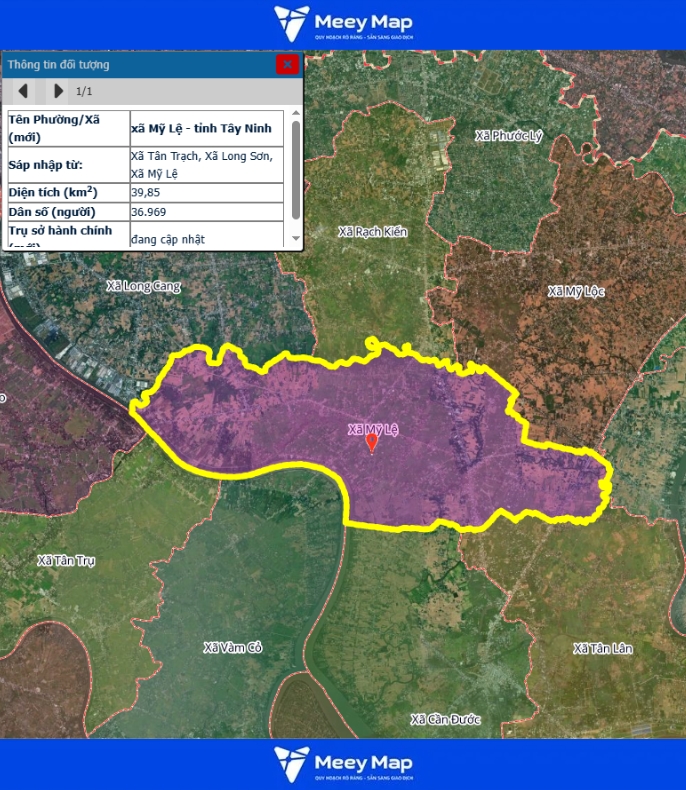
Task: Select the Xã Vàm Cỏ commune label
Action: 232,648
